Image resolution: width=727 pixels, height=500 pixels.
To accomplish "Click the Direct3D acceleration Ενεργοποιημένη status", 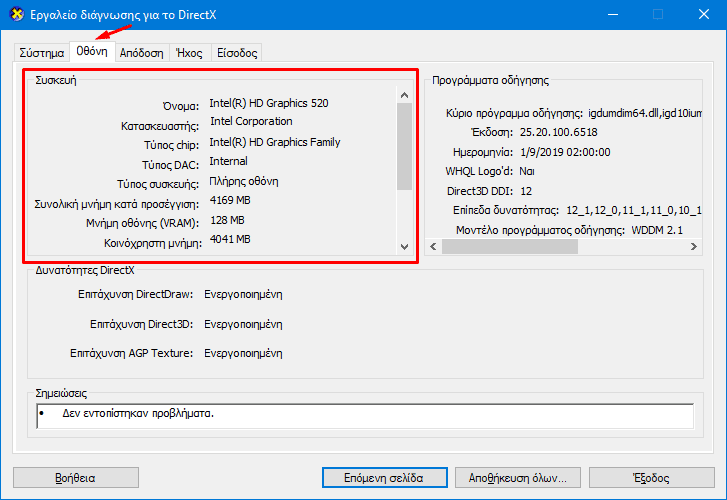I will click(243, 324).
